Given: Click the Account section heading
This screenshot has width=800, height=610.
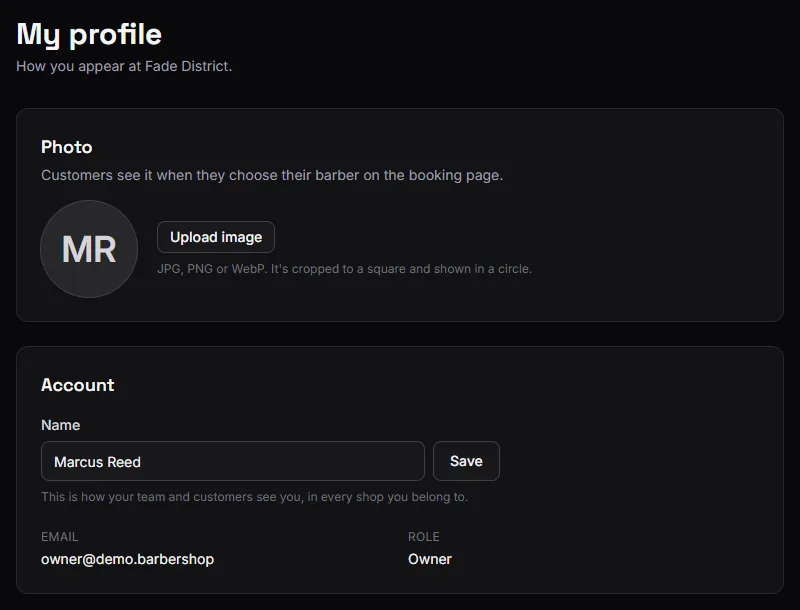Looking at the screenshot, I should tap(78, 385).
